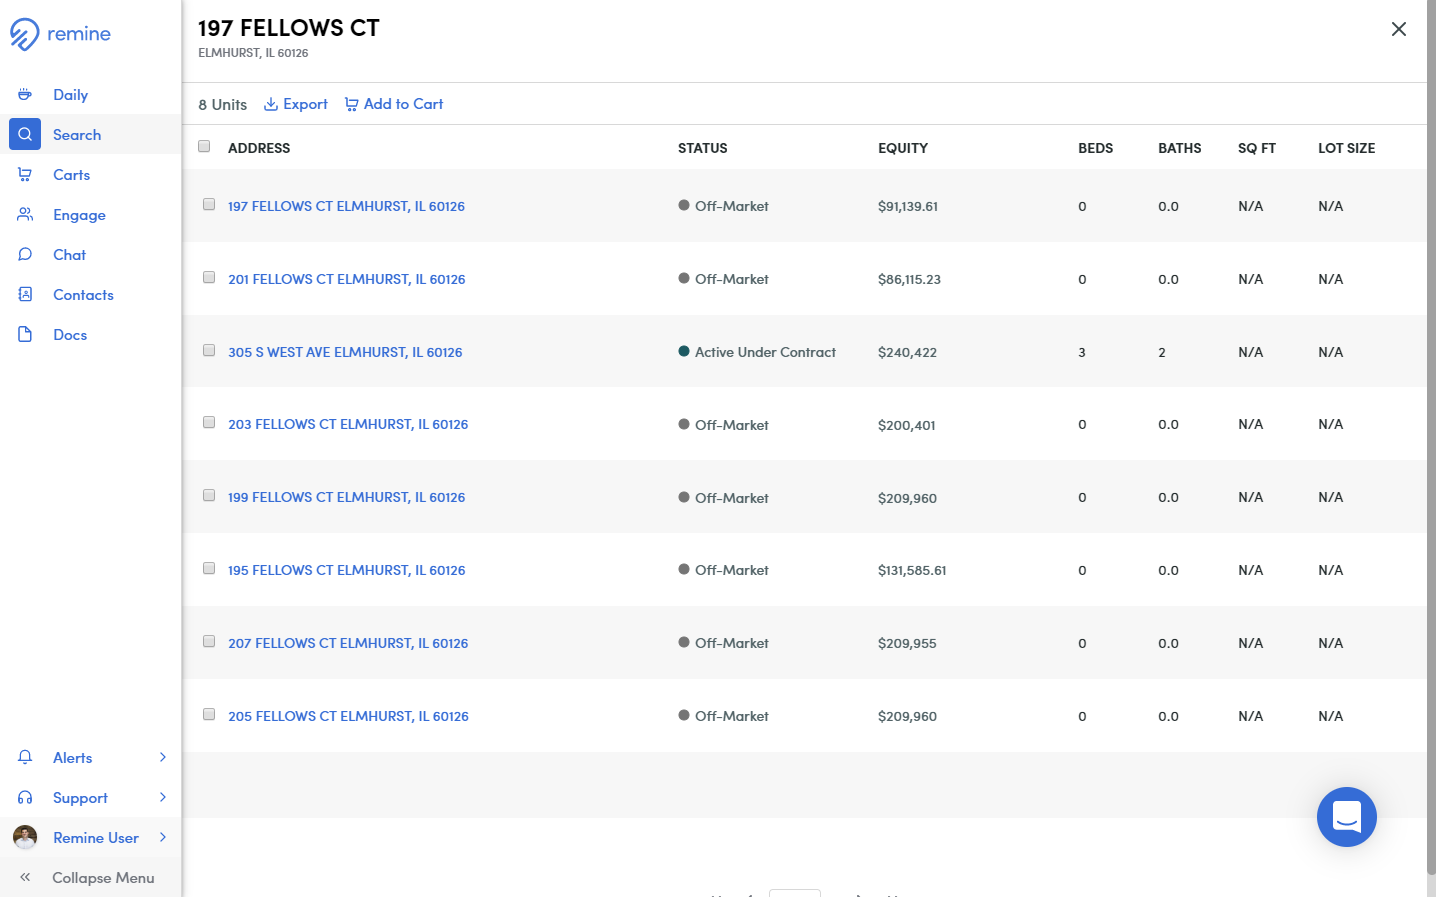1436x897 pixels.
Task: Open Alerts in the sidebar
Action: coord(72,758)
